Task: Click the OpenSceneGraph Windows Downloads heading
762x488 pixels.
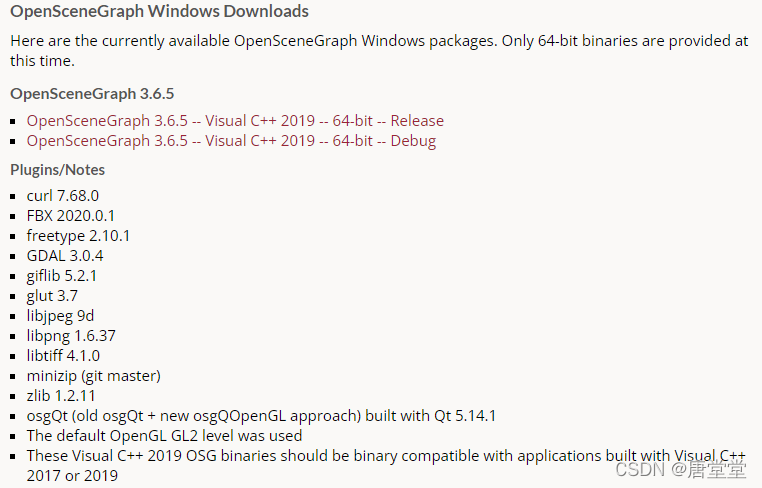Action: (x=159, y=12)
